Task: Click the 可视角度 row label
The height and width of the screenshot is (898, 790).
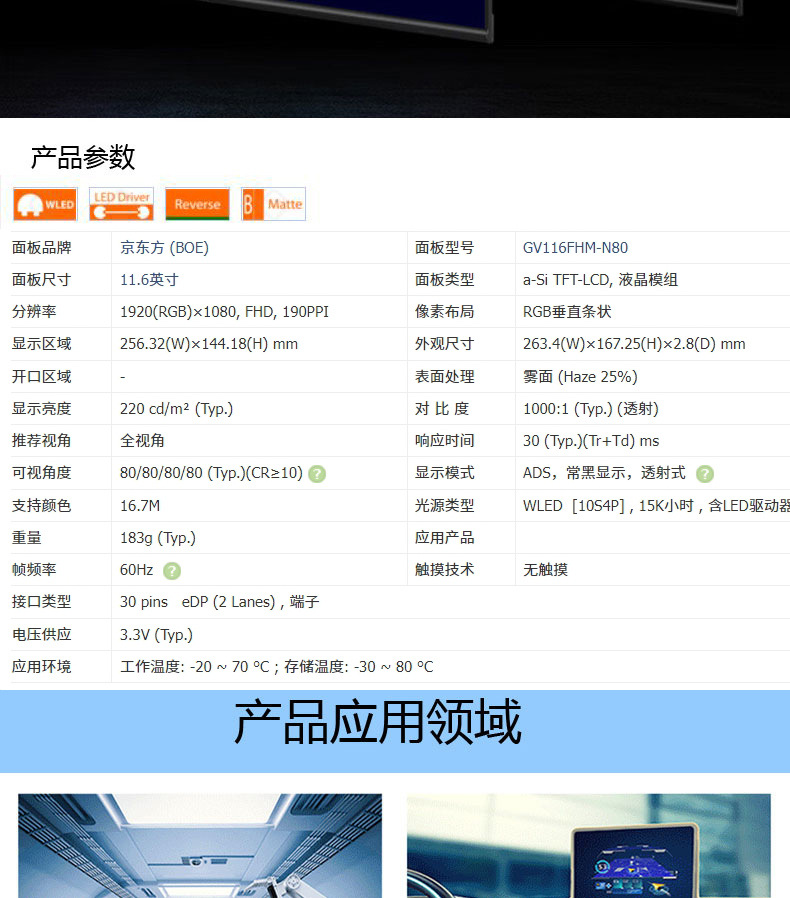Action: [41, 472]
